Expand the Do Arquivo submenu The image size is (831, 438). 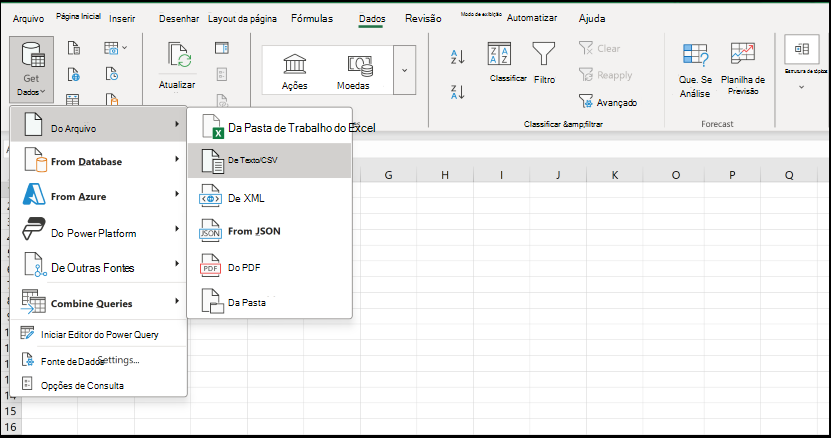(x=99, y=125)
